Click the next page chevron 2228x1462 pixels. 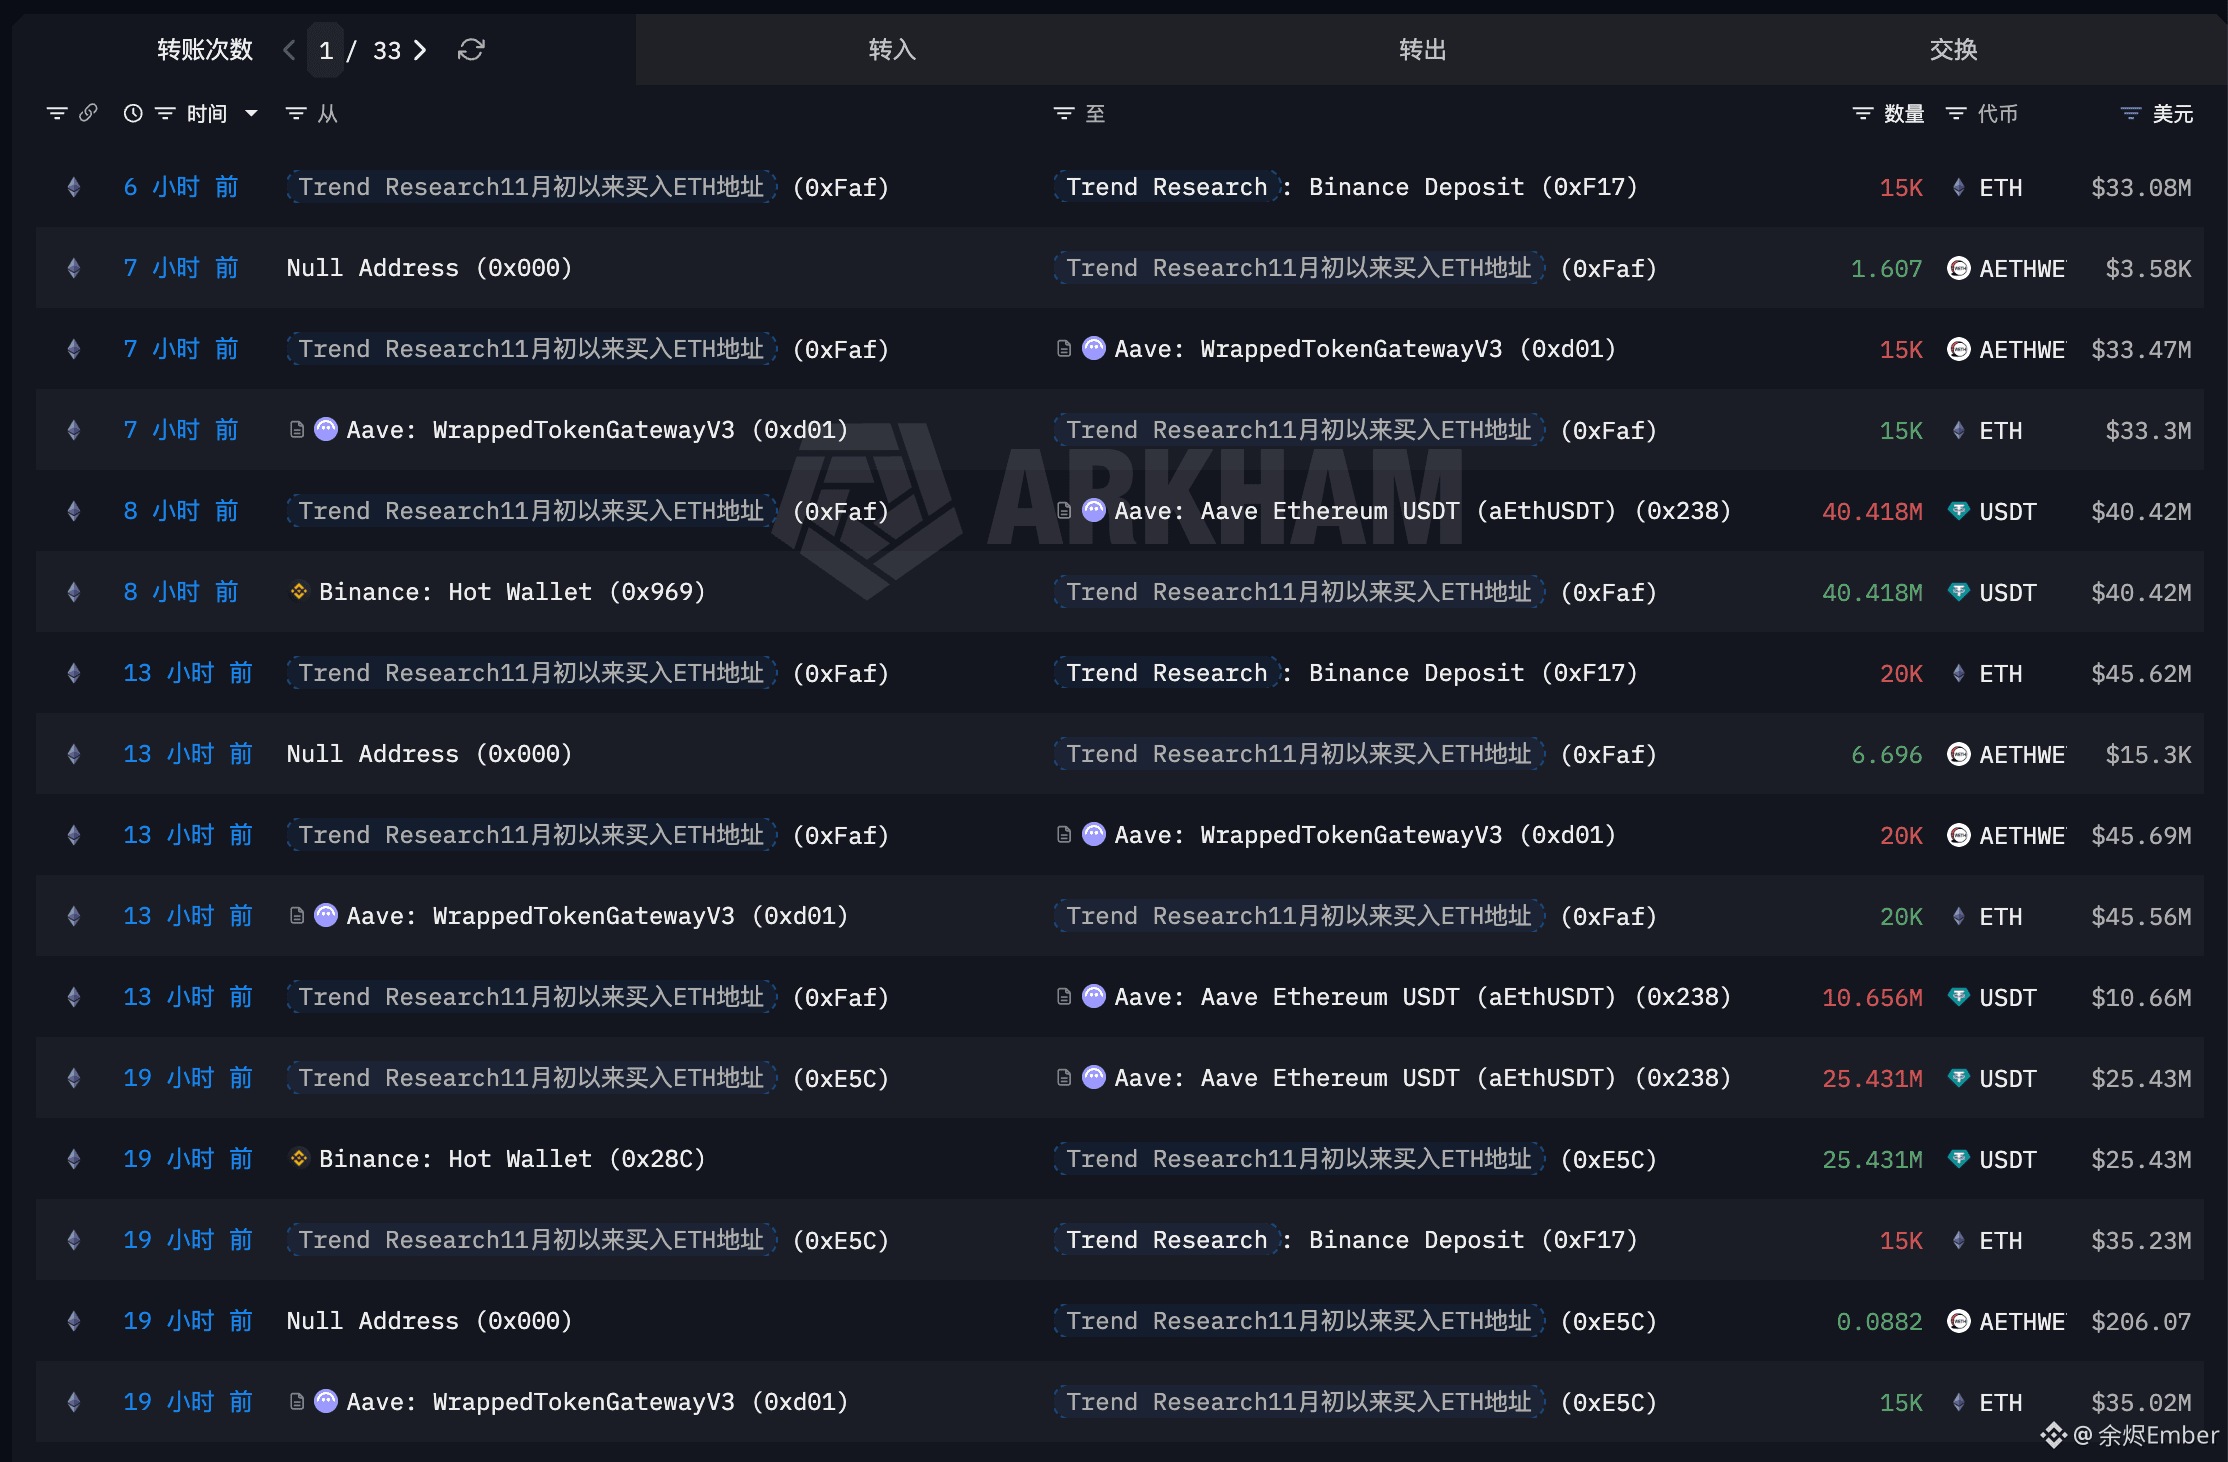pyautogui.click(x=420, y=49)
